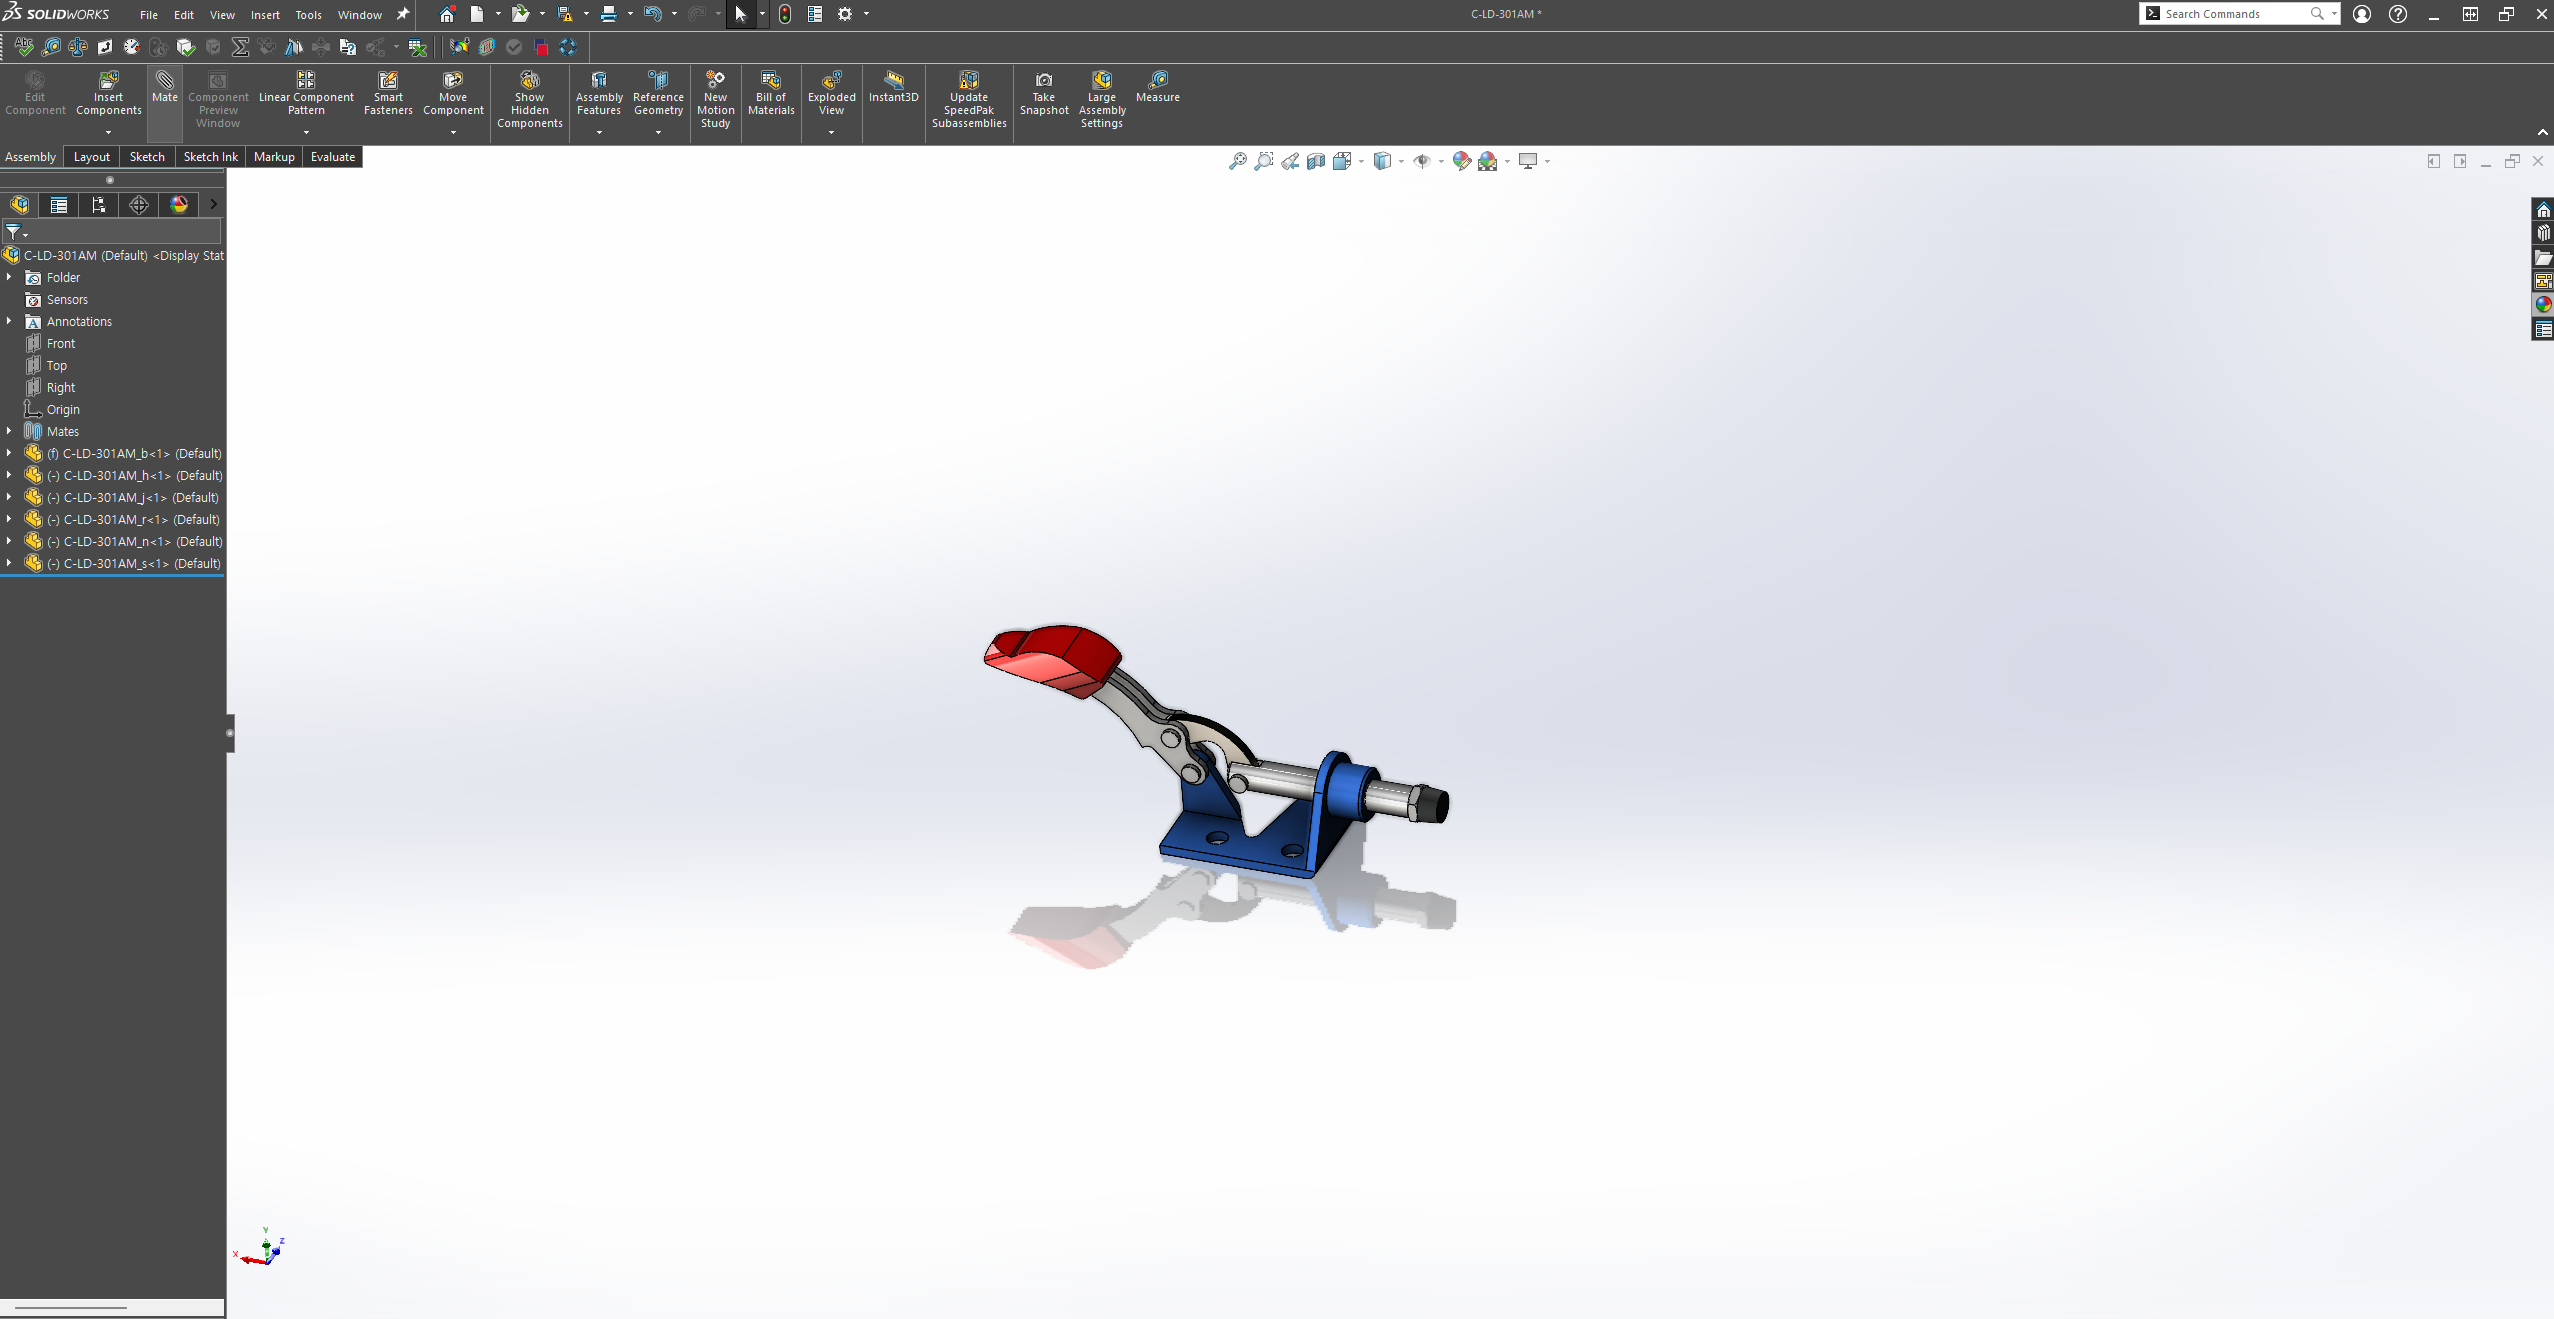
Task: Open Large Assembly Settings
Action: [1101, 81]
